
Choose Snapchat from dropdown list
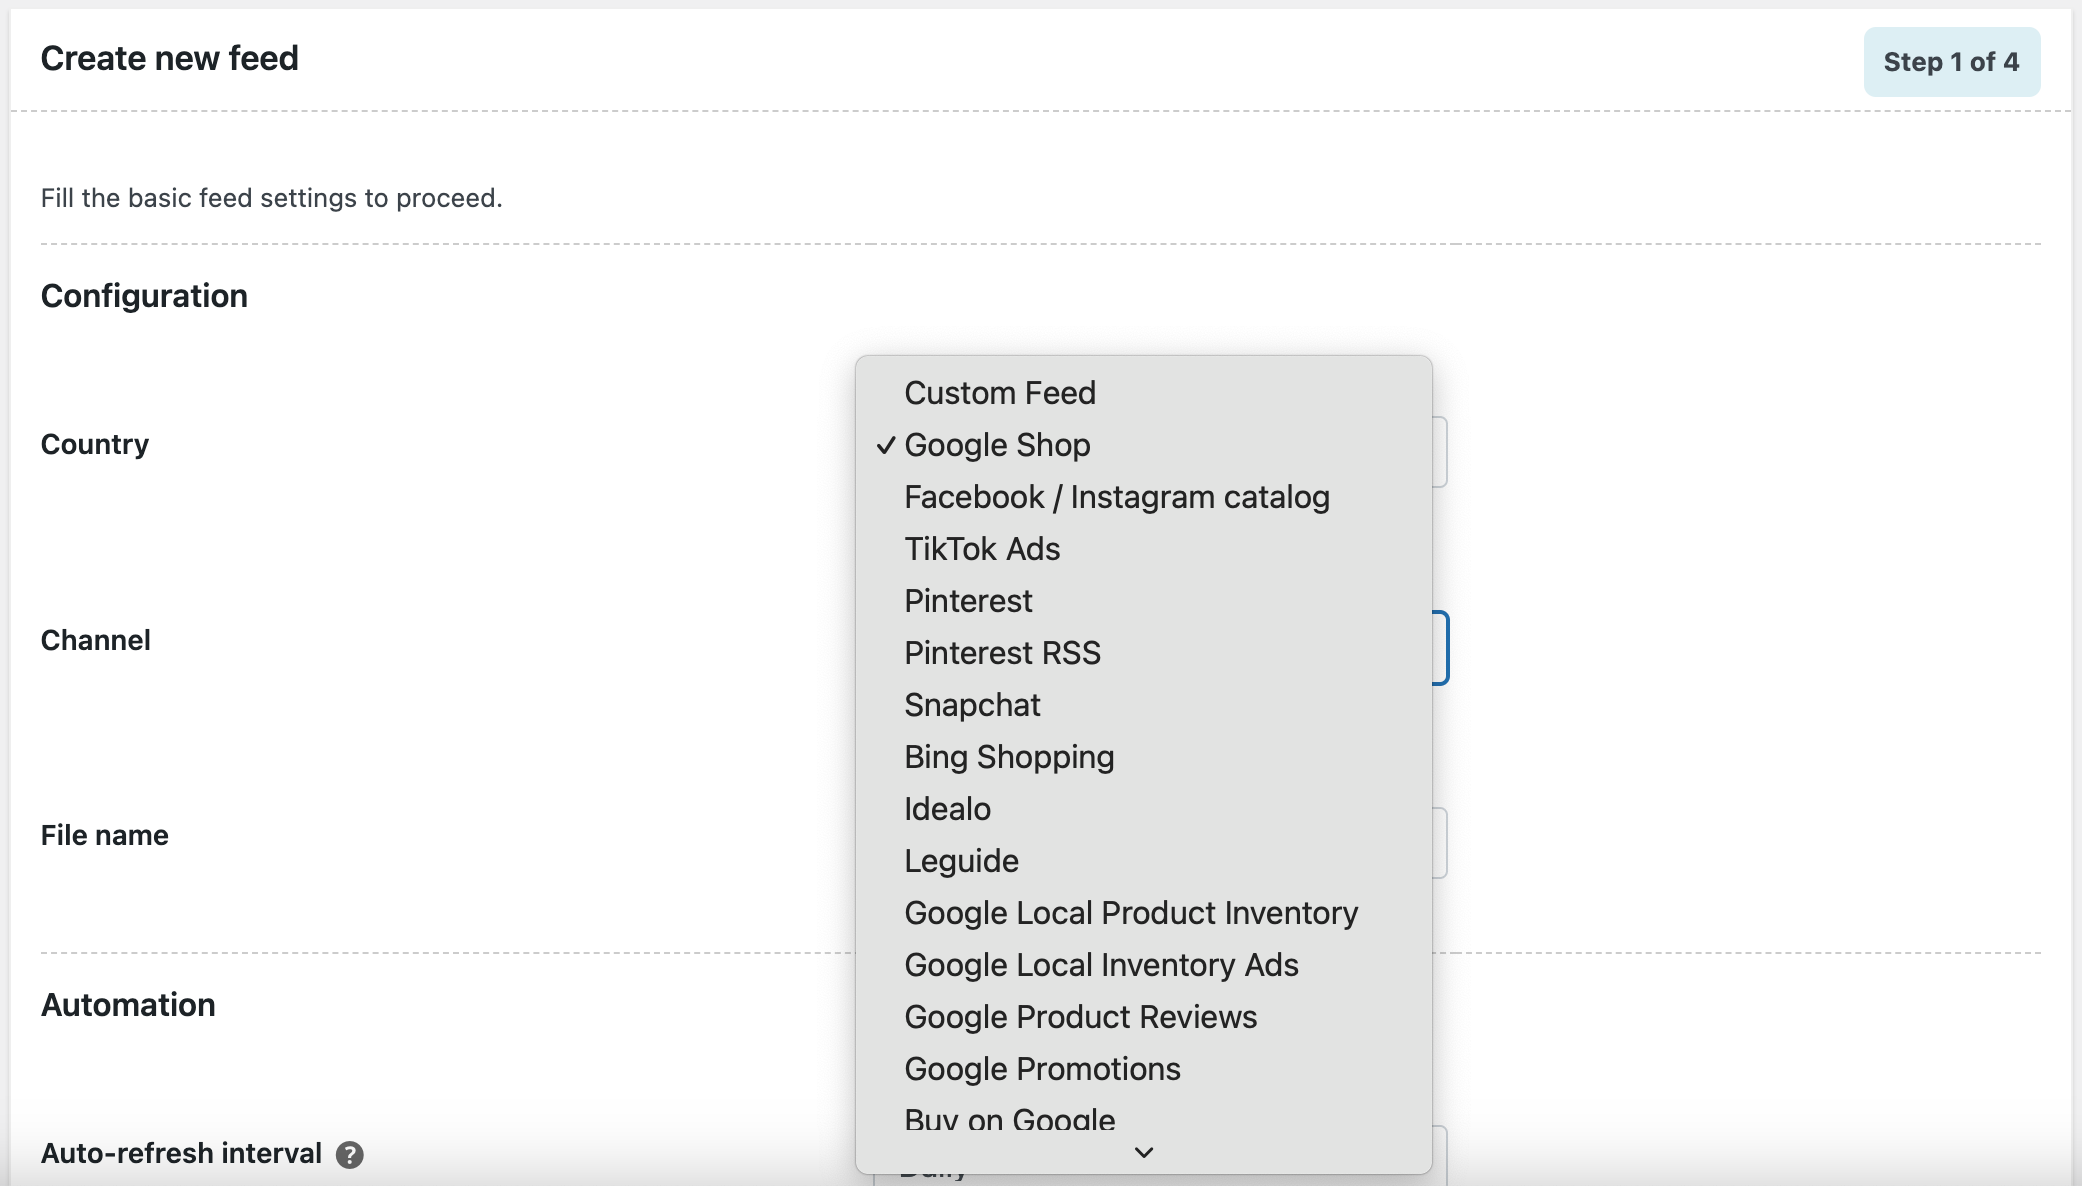[x=1144, y=705]
